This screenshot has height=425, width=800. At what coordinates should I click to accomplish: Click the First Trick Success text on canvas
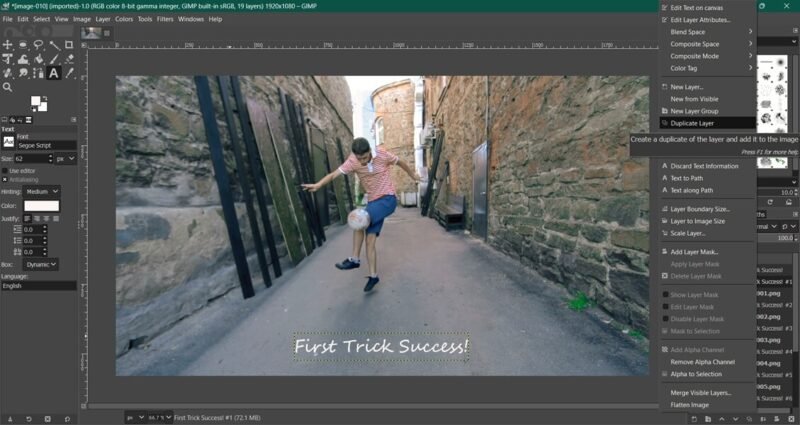pyautogui.click(x=381, y=346)
